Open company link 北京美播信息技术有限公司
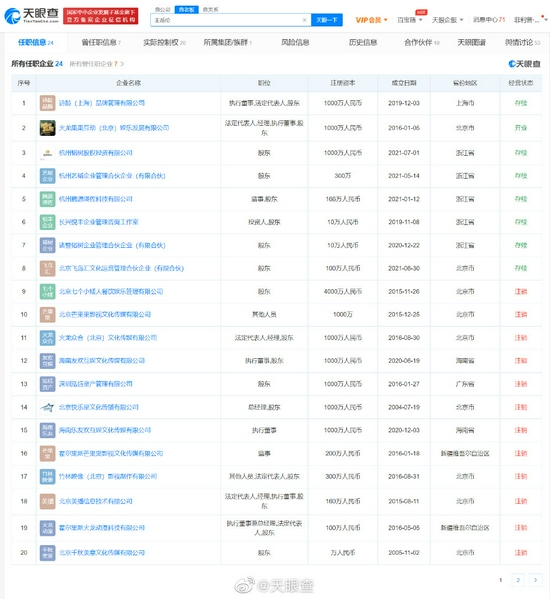Image resolution: width=550 pixels, height=599 pixels. pyautogui.click(x=95, y=501)
